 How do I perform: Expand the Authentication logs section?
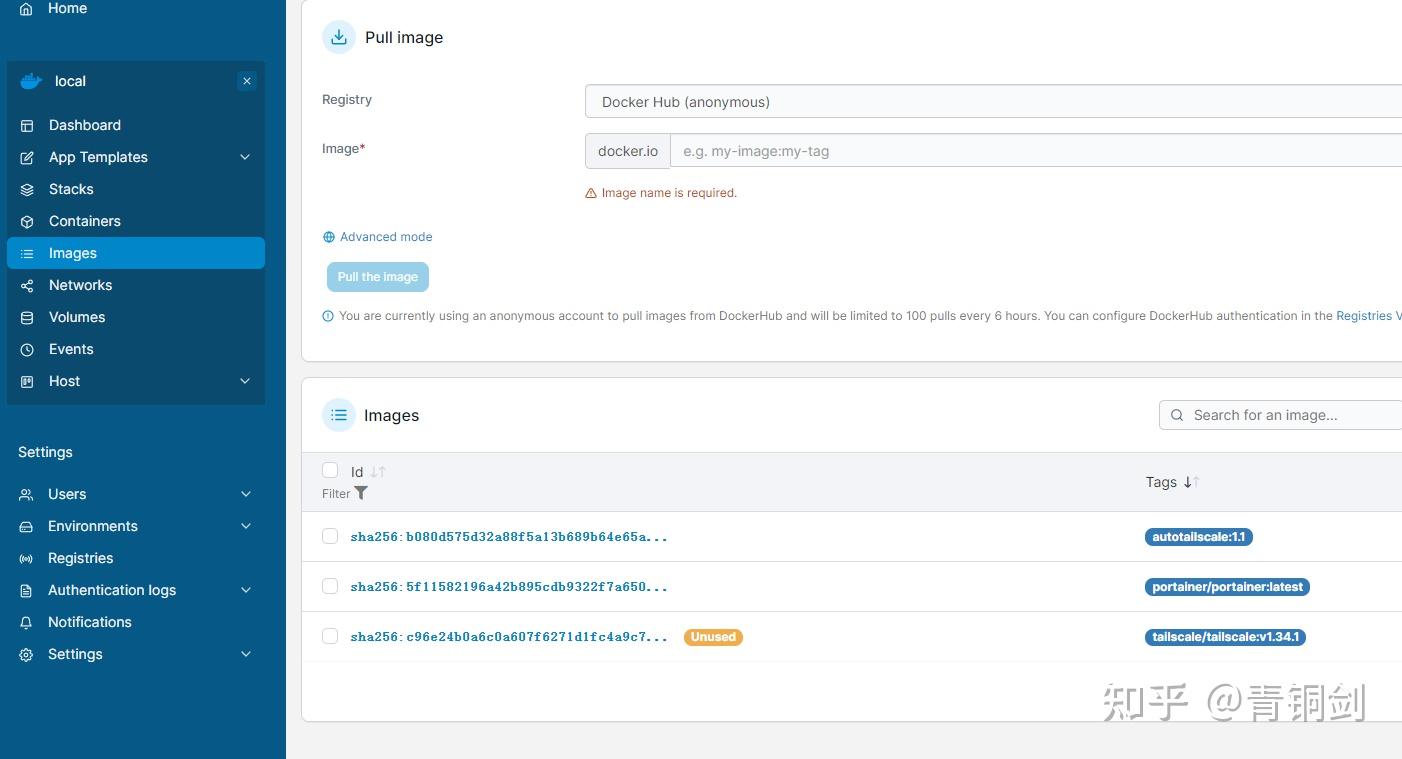111,589
